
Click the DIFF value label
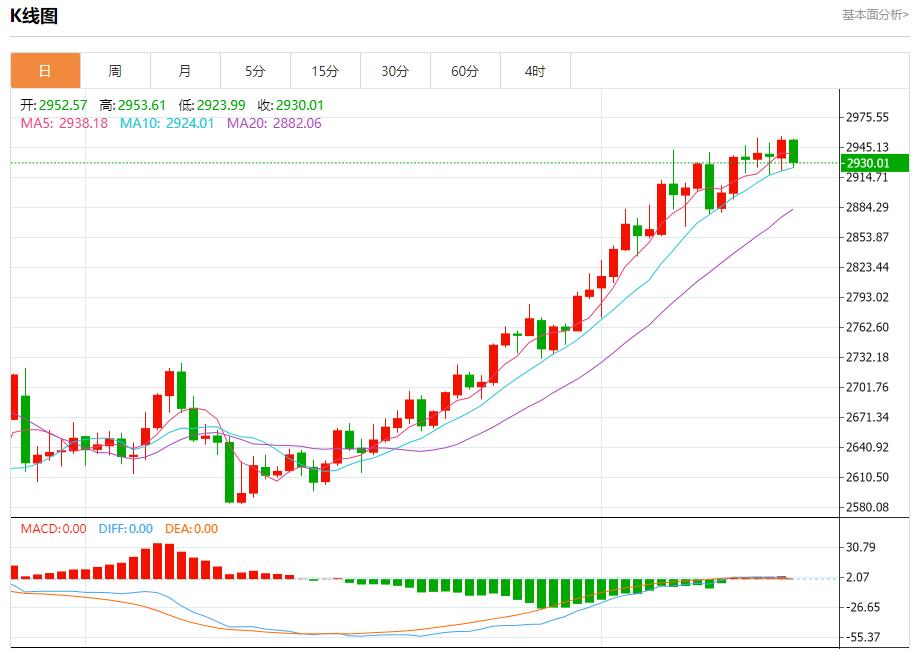click(x=126, y=529)
